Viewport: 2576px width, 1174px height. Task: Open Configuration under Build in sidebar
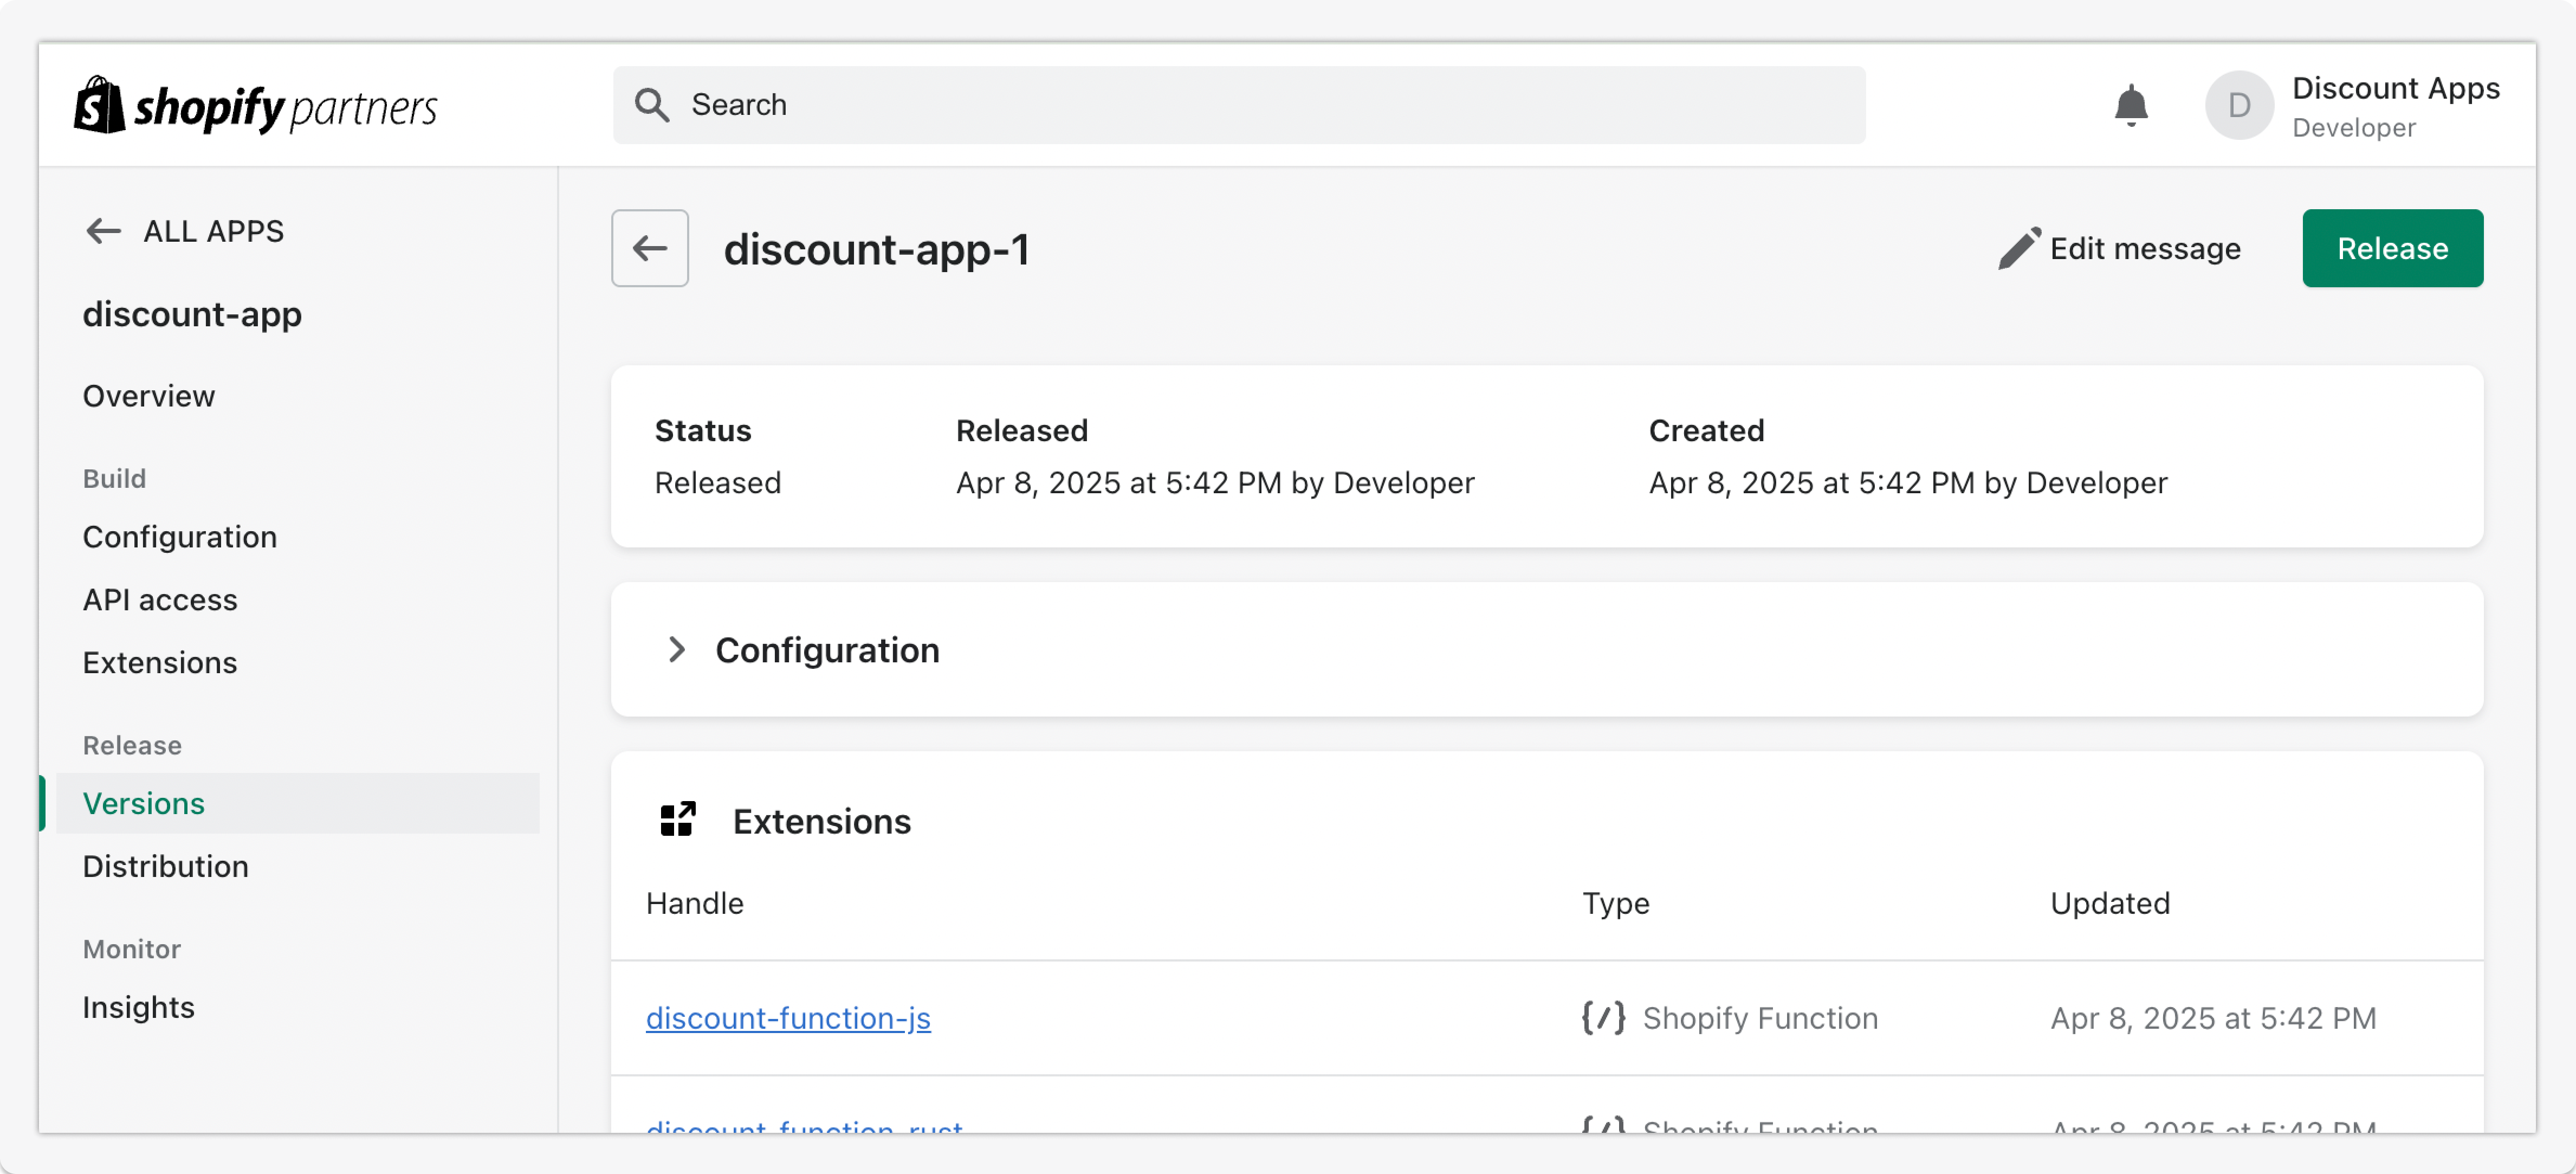[180, 537]
